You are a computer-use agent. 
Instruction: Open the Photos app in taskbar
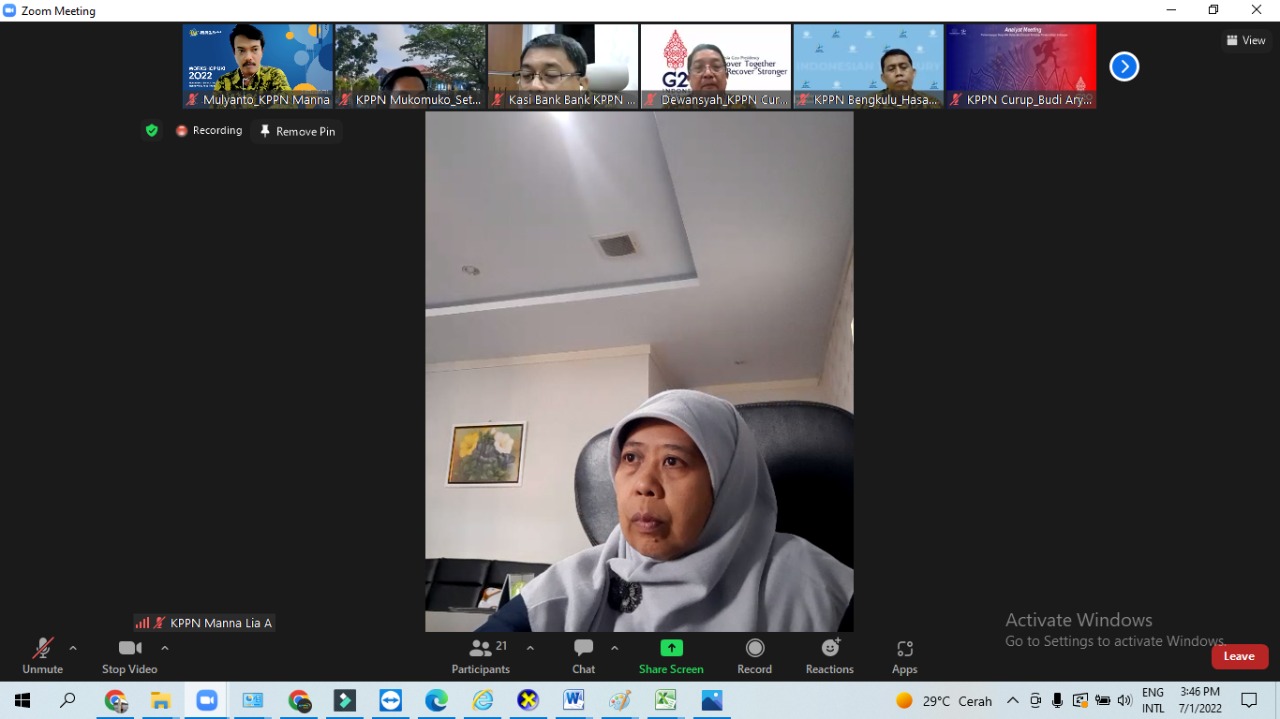point(712,700)
